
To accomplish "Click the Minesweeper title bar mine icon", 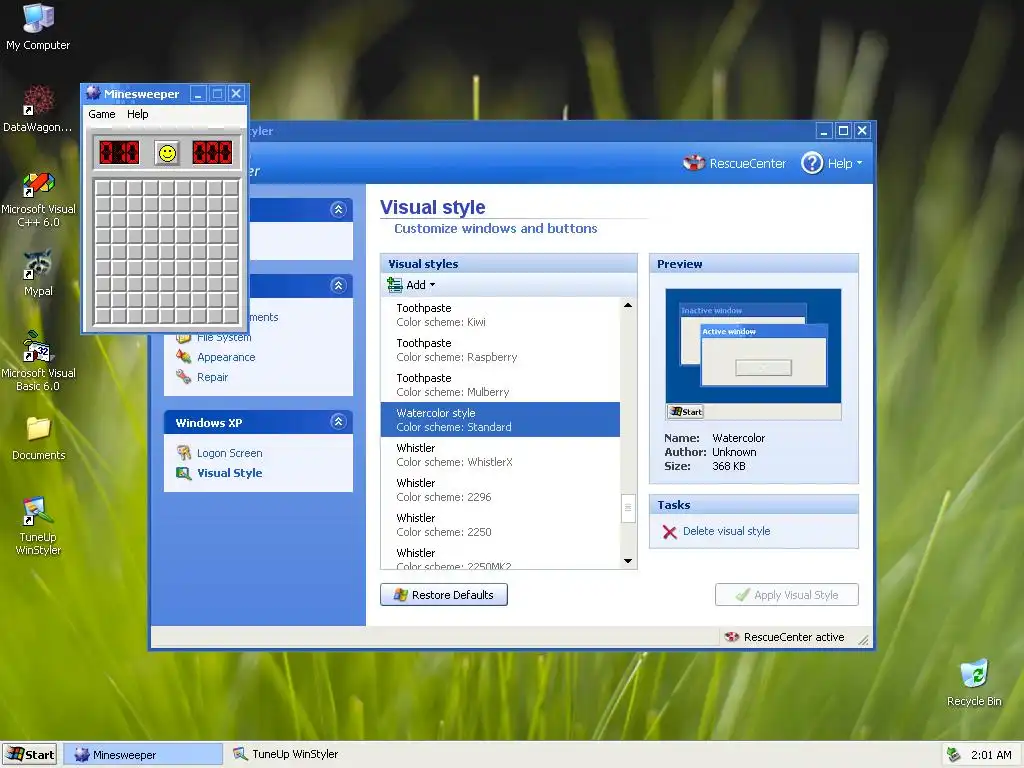I will 93,93.
